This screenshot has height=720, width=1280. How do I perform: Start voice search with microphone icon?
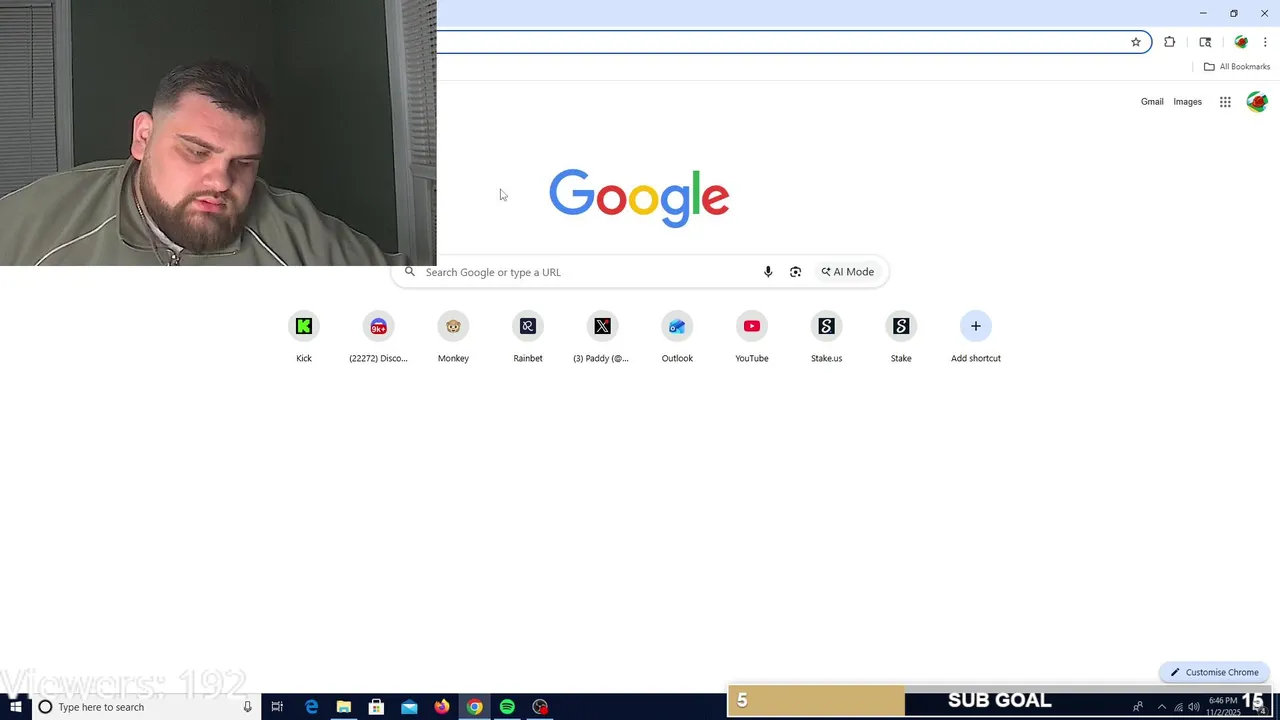click(768, 272)
